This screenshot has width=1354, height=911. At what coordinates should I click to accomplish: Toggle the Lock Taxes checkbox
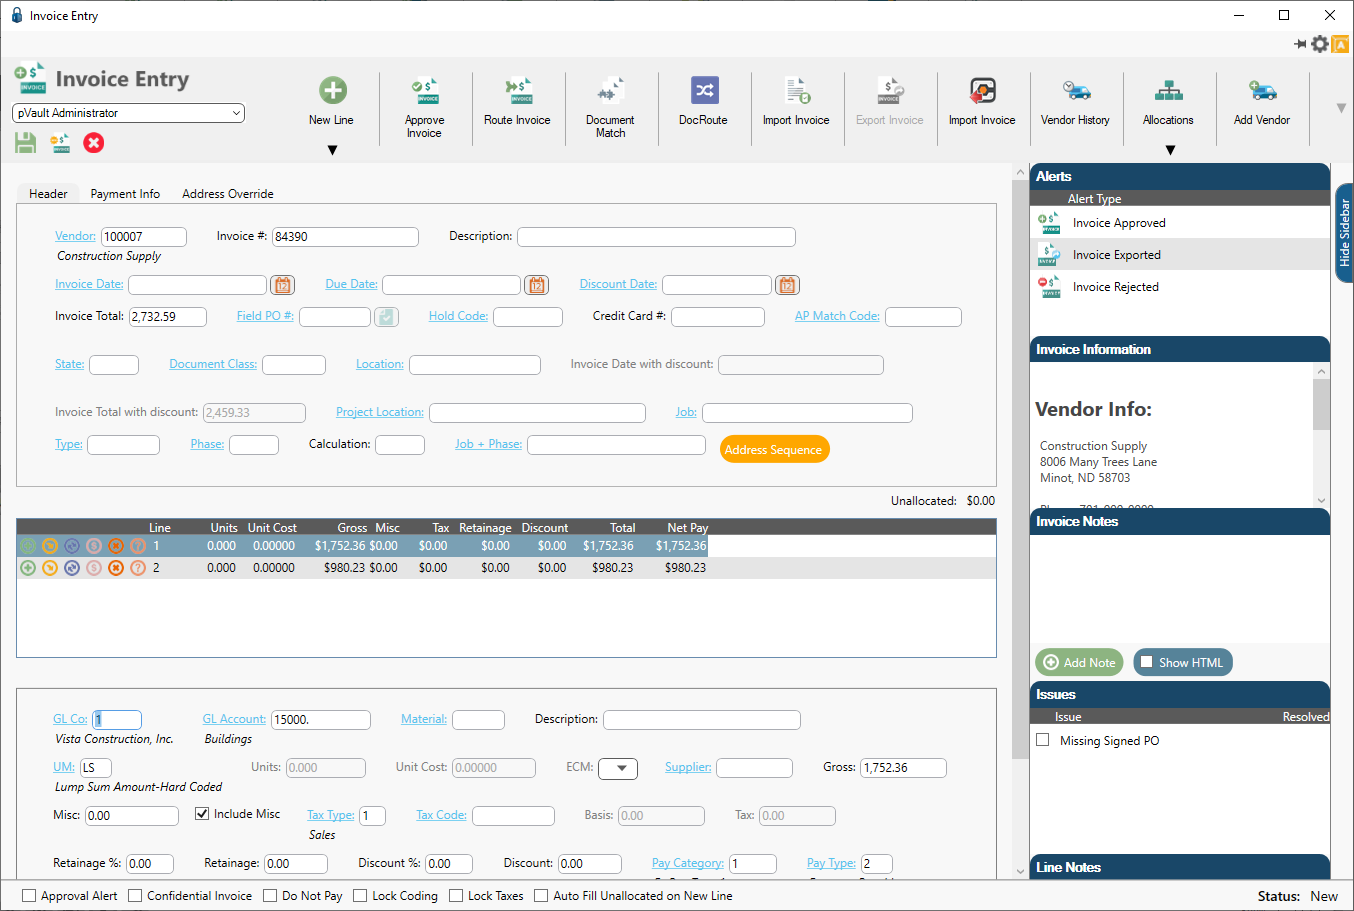point(456,896)
